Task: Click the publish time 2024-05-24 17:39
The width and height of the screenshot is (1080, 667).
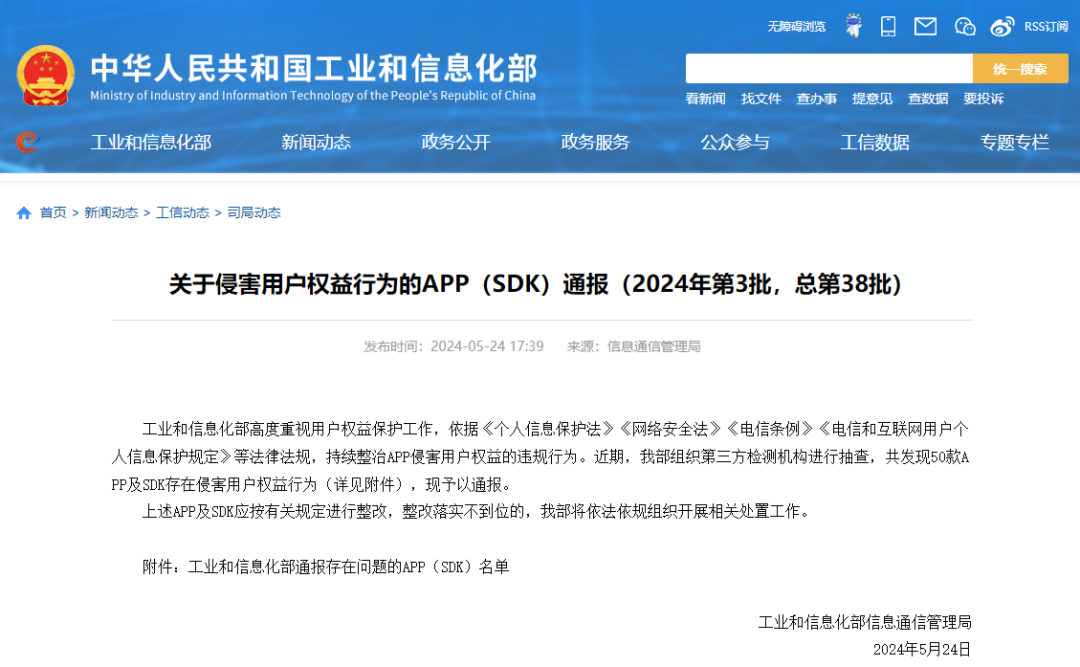Action: [487, 346]
